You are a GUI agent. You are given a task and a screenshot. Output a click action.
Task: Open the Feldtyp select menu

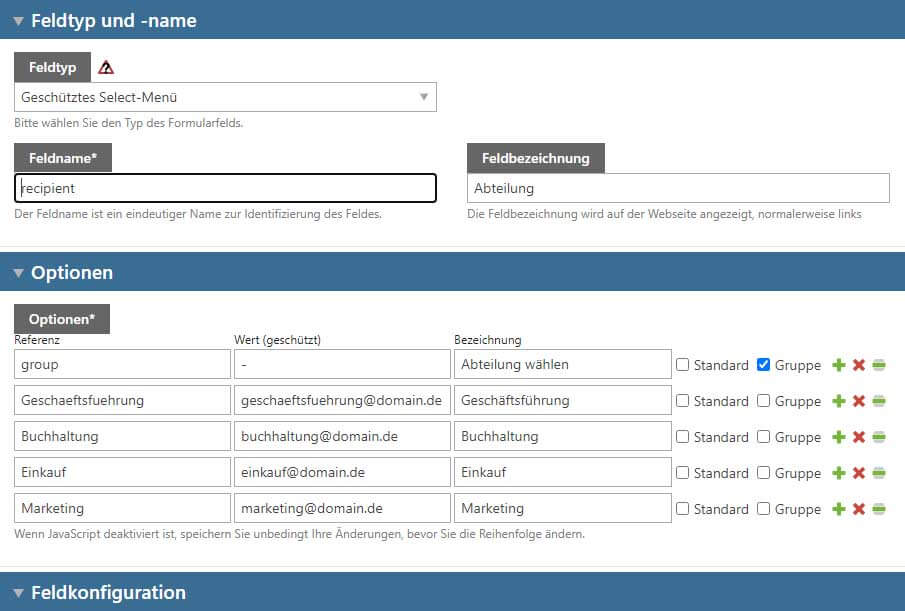coord(225,97)
